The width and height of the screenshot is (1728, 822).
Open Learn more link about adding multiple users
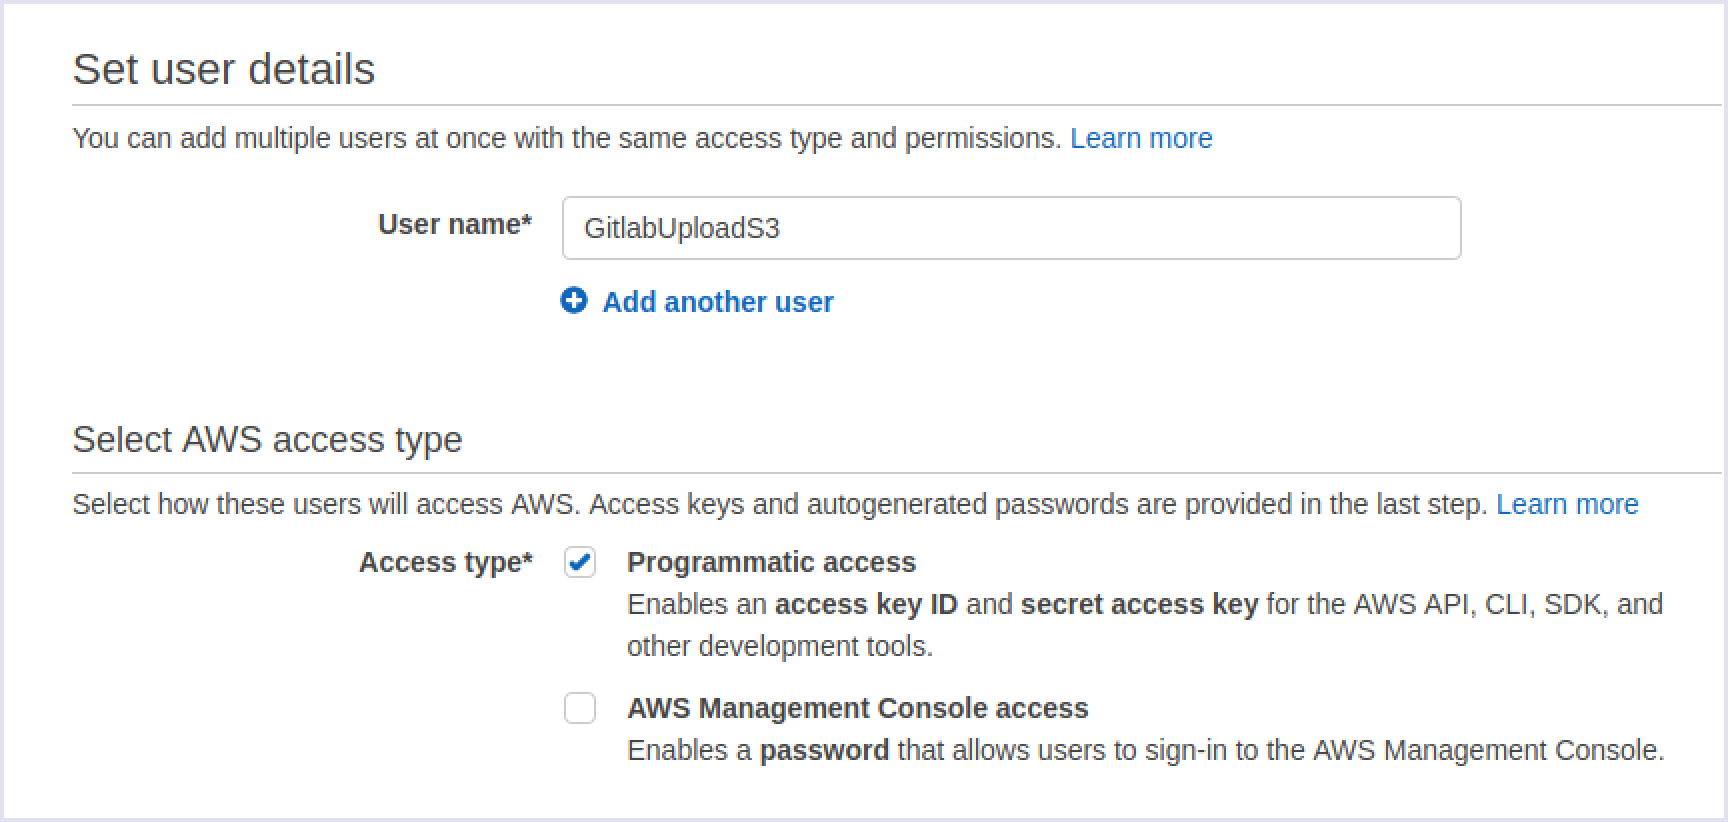coord(1141,138)
